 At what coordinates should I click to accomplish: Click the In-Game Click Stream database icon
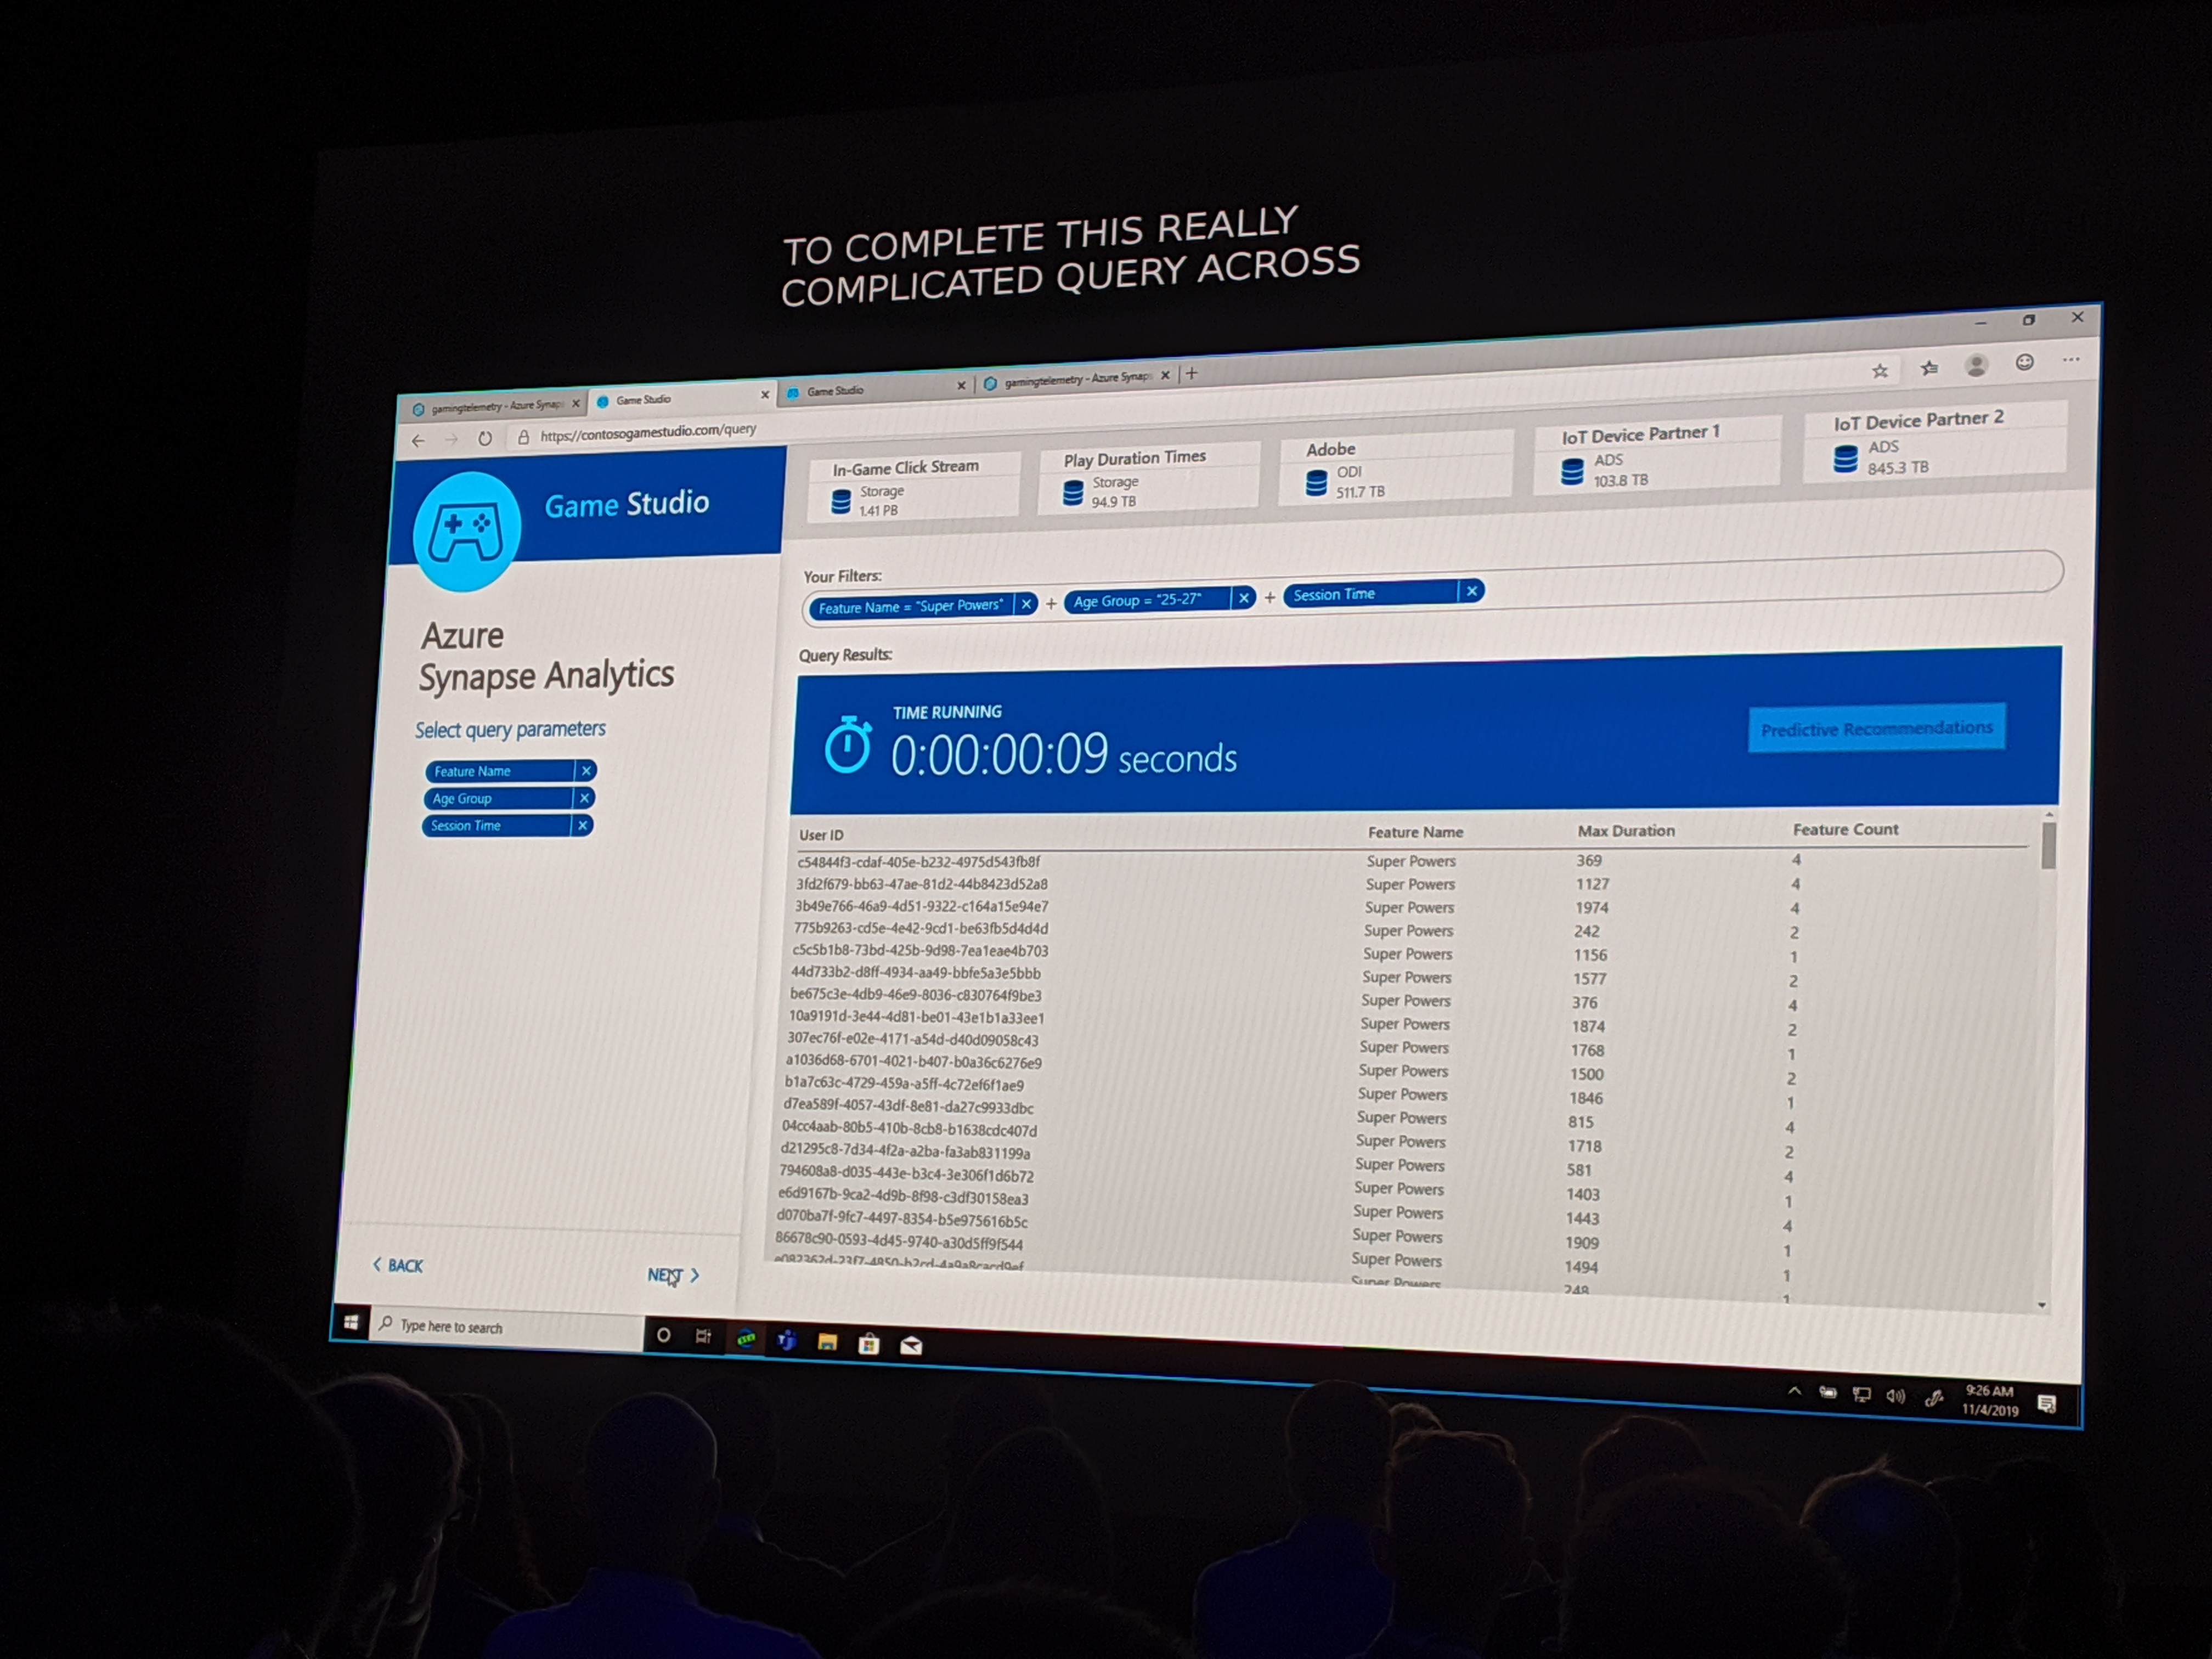point(841,501)
